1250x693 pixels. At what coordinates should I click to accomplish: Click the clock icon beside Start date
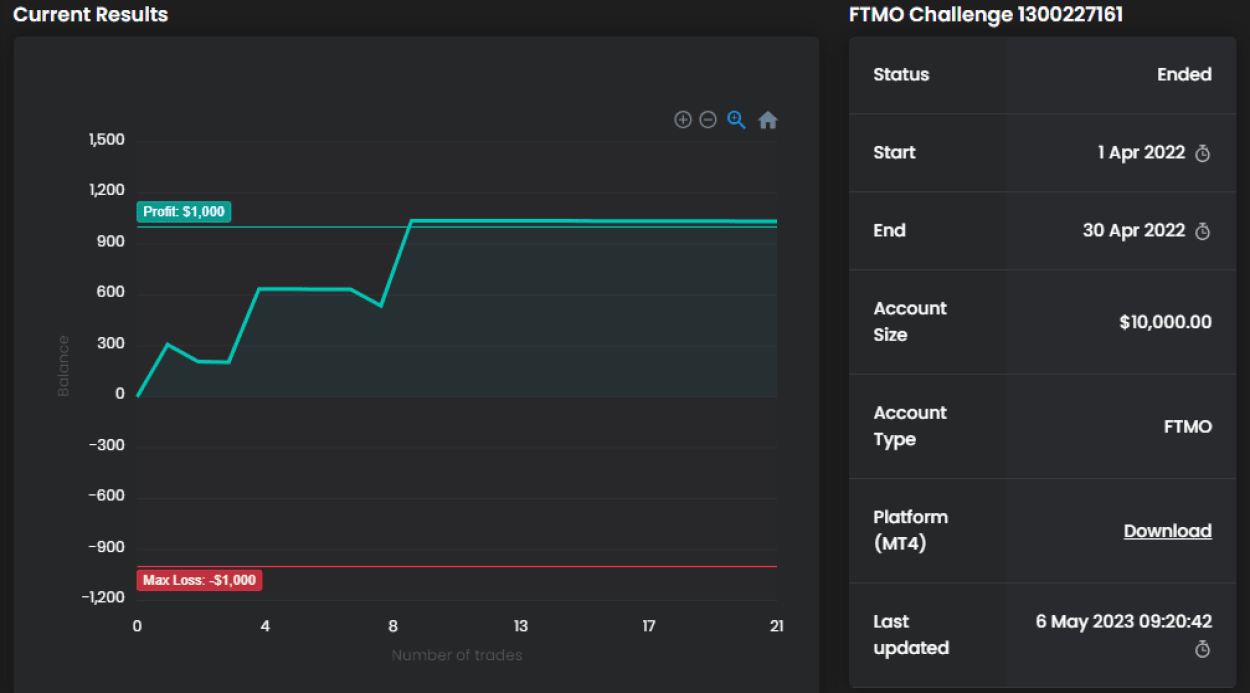1203,154
